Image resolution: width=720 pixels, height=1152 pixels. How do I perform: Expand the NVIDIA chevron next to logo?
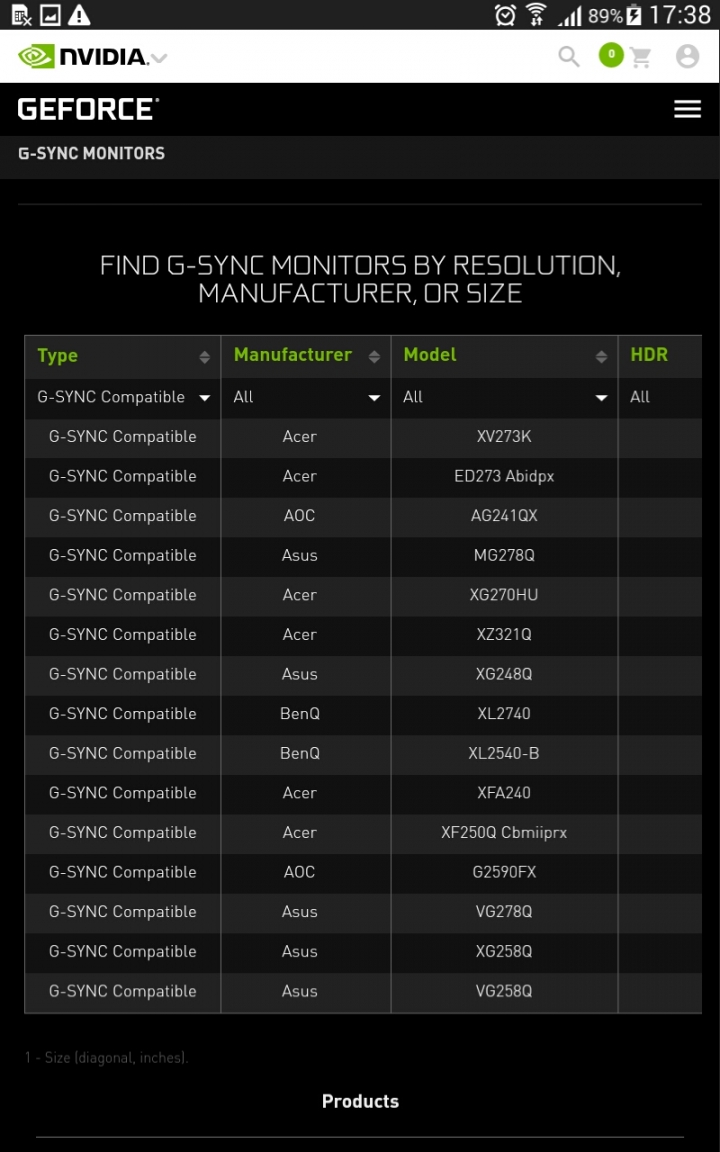[159, 58]
